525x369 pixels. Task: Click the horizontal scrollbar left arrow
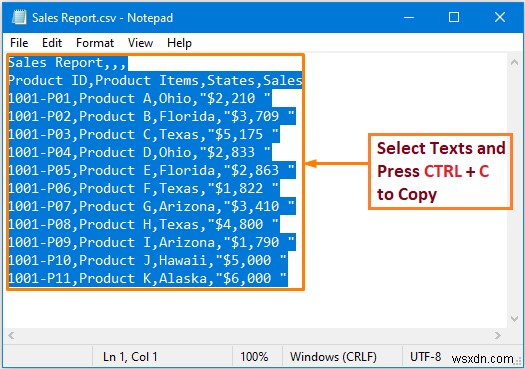click(x=11, y=335)
